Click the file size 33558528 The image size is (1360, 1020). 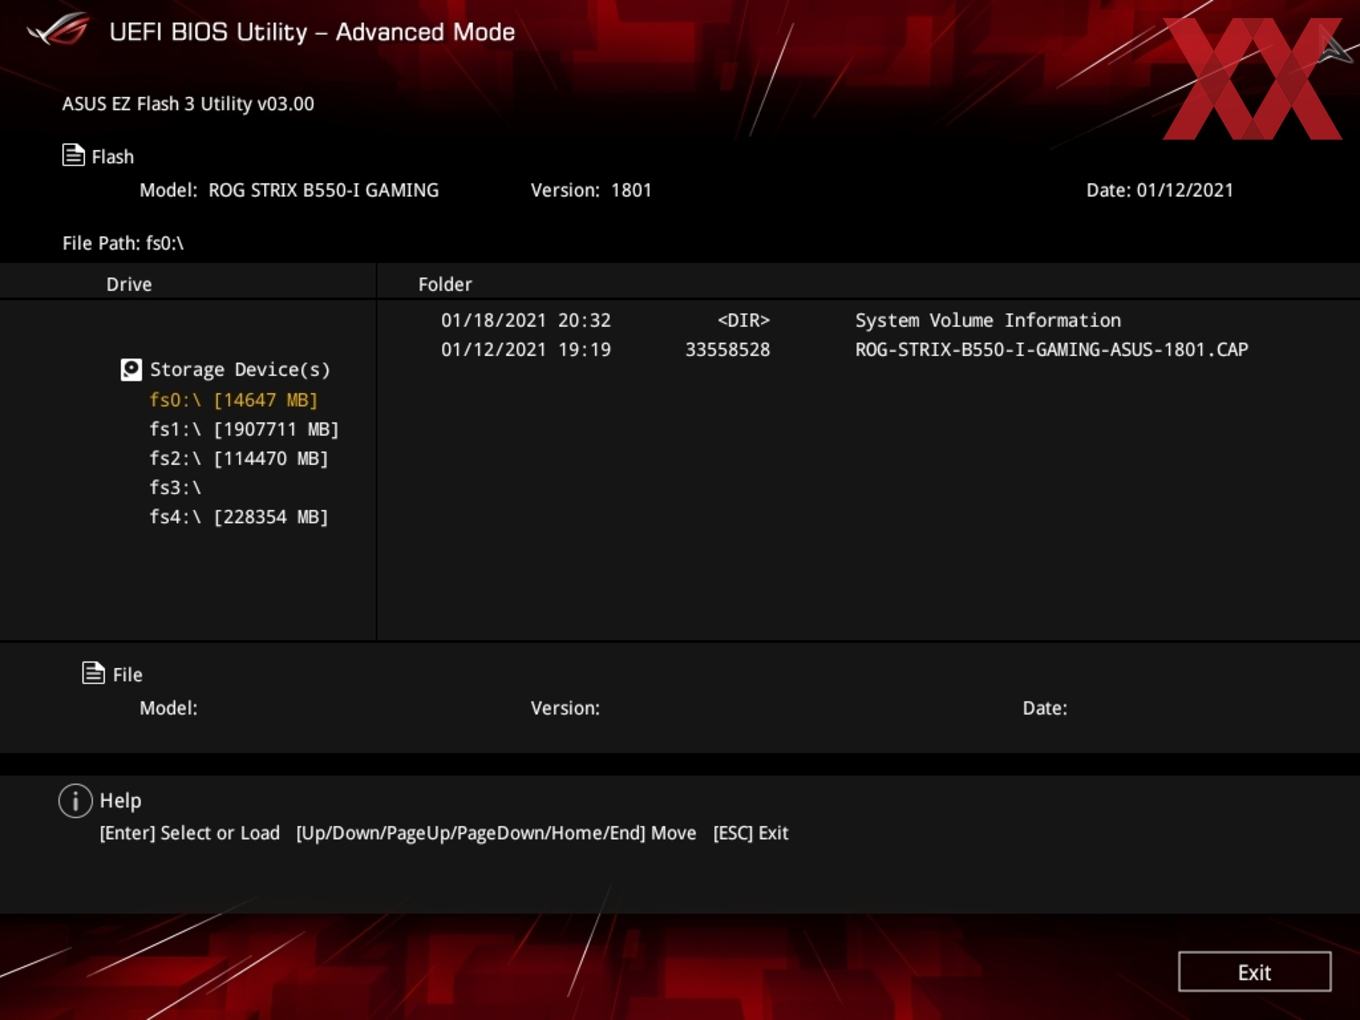coord(727,350)
